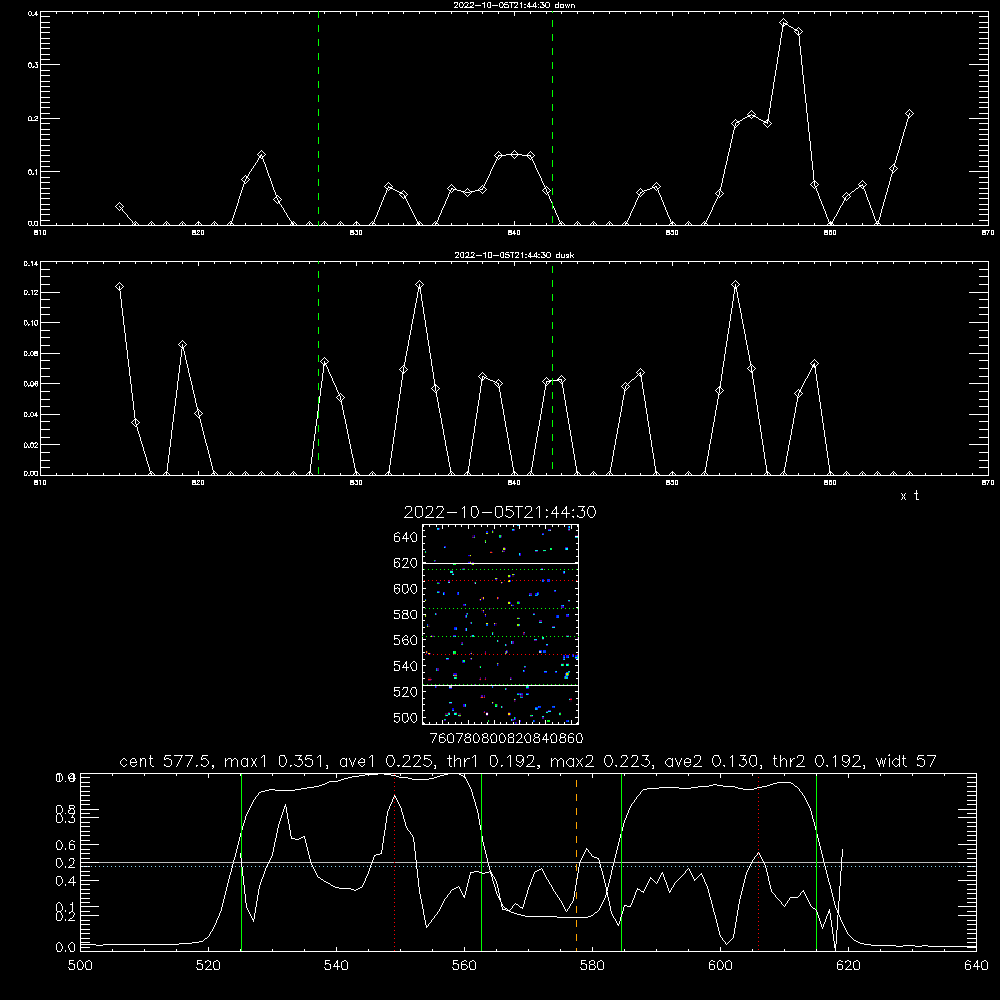
Task: Click the "560" label on bottom plot x-axis
Action: pos(464,966)
